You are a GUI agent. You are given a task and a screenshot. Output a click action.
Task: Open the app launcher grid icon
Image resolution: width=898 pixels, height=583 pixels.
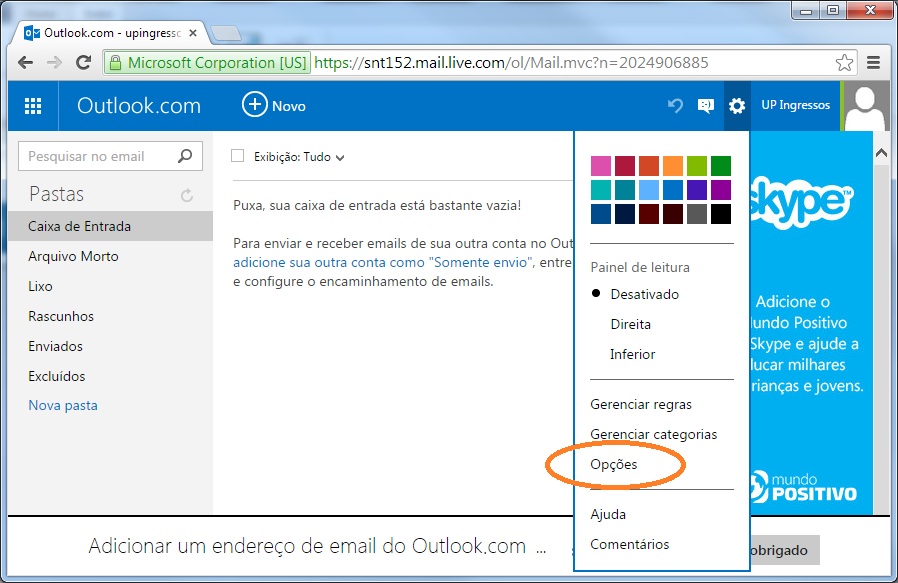33,106
